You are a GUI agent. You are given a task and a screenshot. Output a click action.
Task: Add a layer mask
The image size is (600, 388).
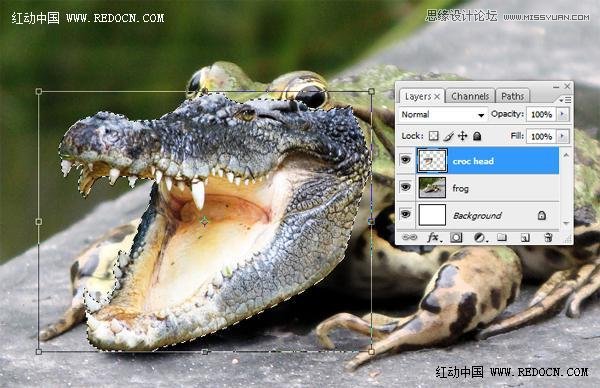pos(456,238)
